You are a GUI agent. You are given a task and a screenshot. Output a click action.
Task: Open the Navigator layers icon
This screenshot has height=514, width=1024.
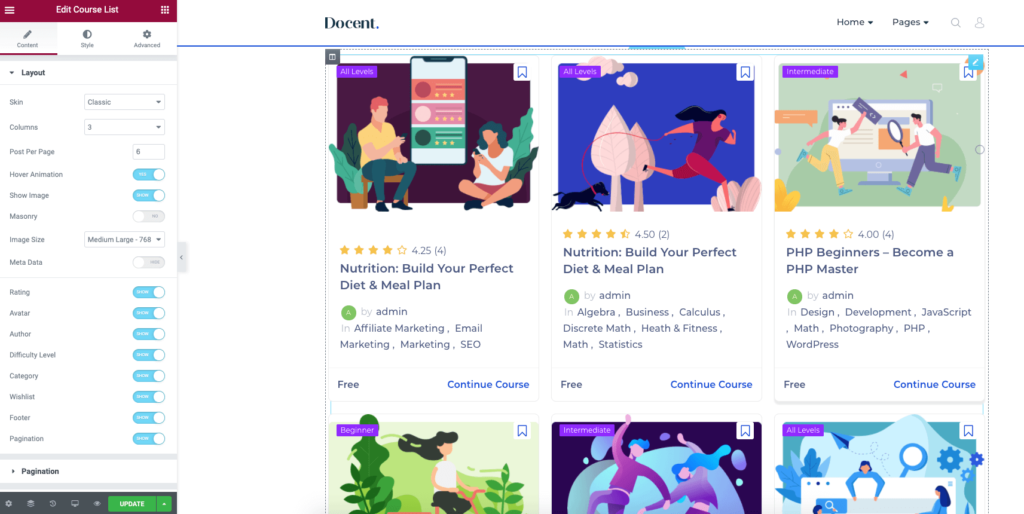[31, 504]
